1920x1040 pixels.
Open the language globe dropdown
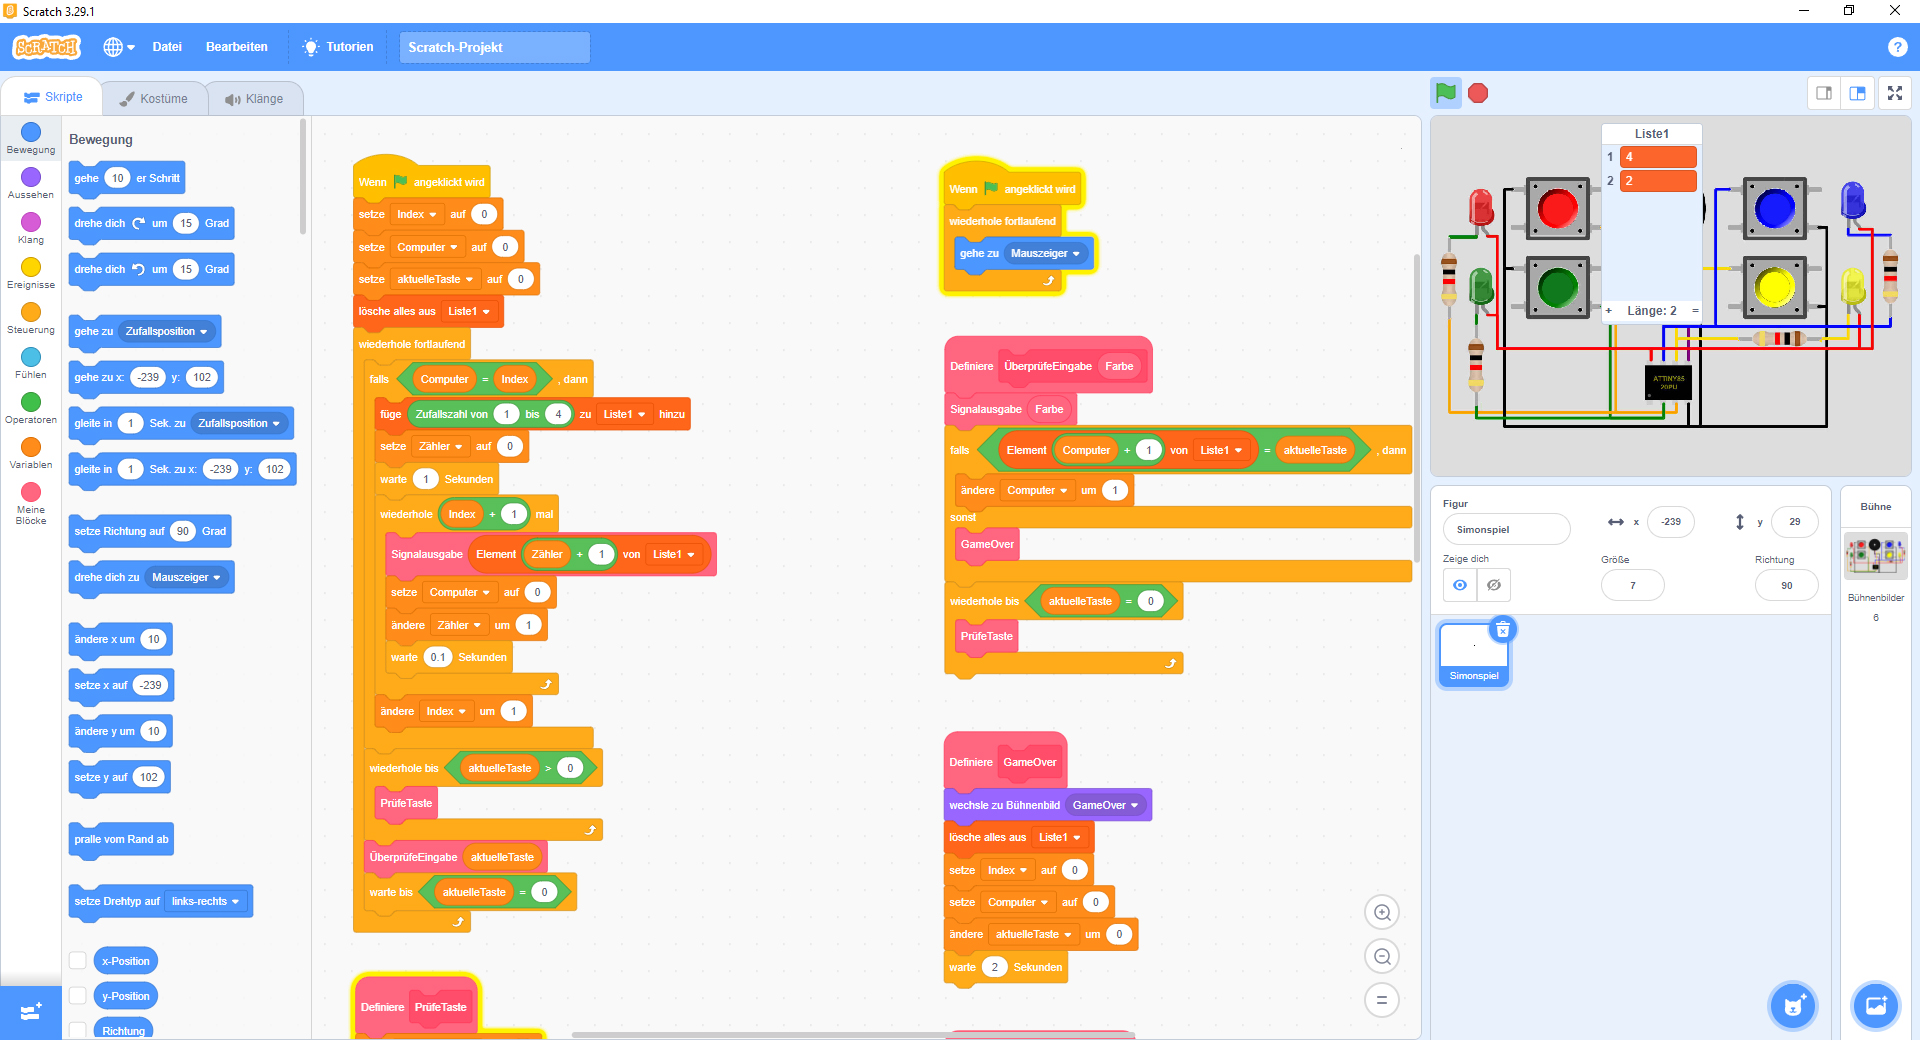[119, 47]
